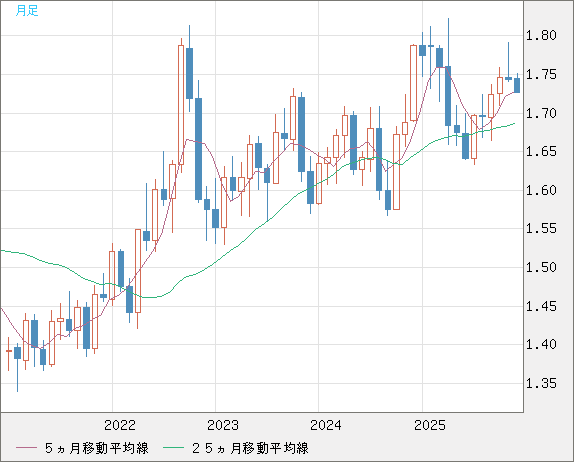The height and width of the screenshot is (462, 574).
Task: Click the 1.50 price axis label
Action: (541, 267)
